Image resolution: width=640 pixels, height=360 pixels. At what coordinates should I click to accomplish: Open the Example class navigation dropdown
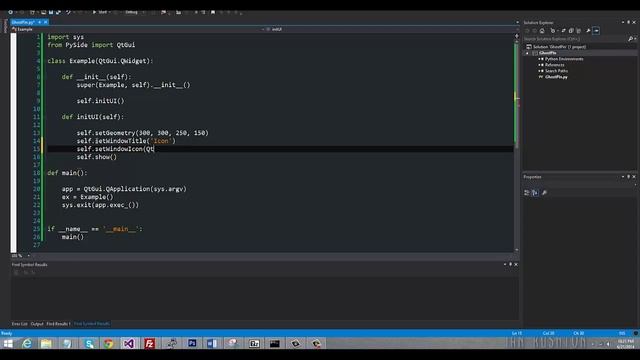pyautogui.click(x=139, y=29)
